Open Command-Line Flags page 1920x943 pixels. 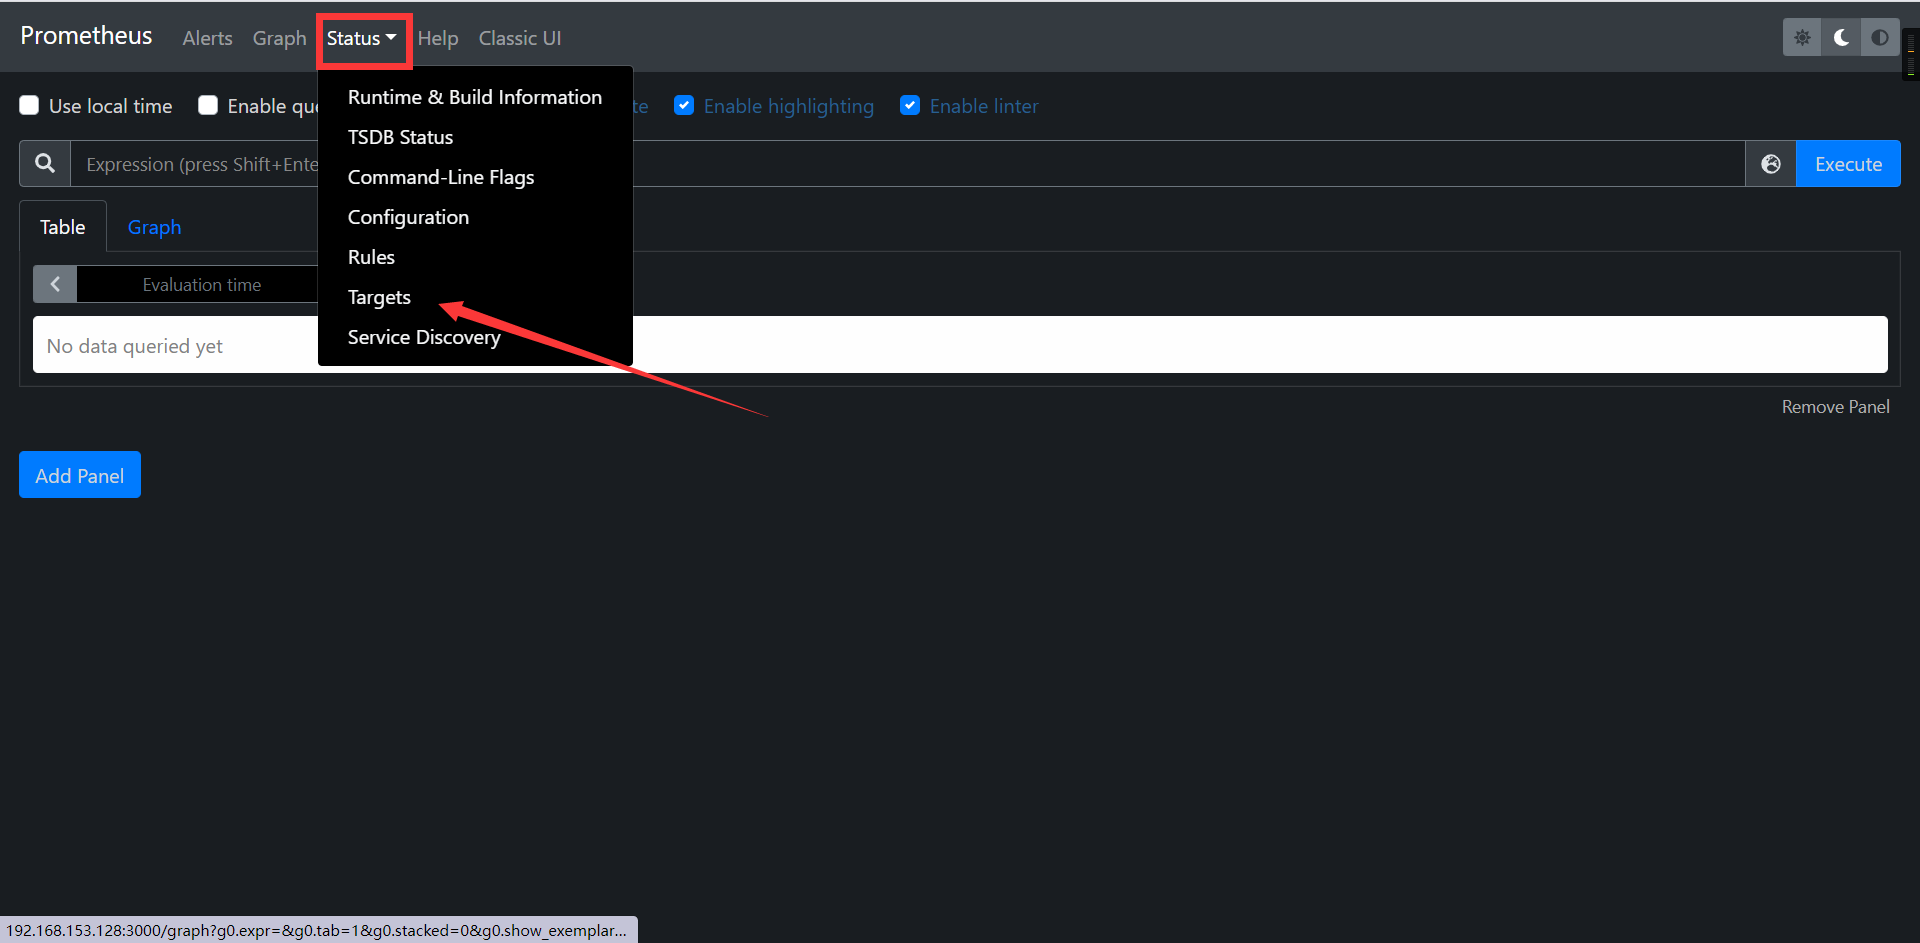[x=475, y=177]
